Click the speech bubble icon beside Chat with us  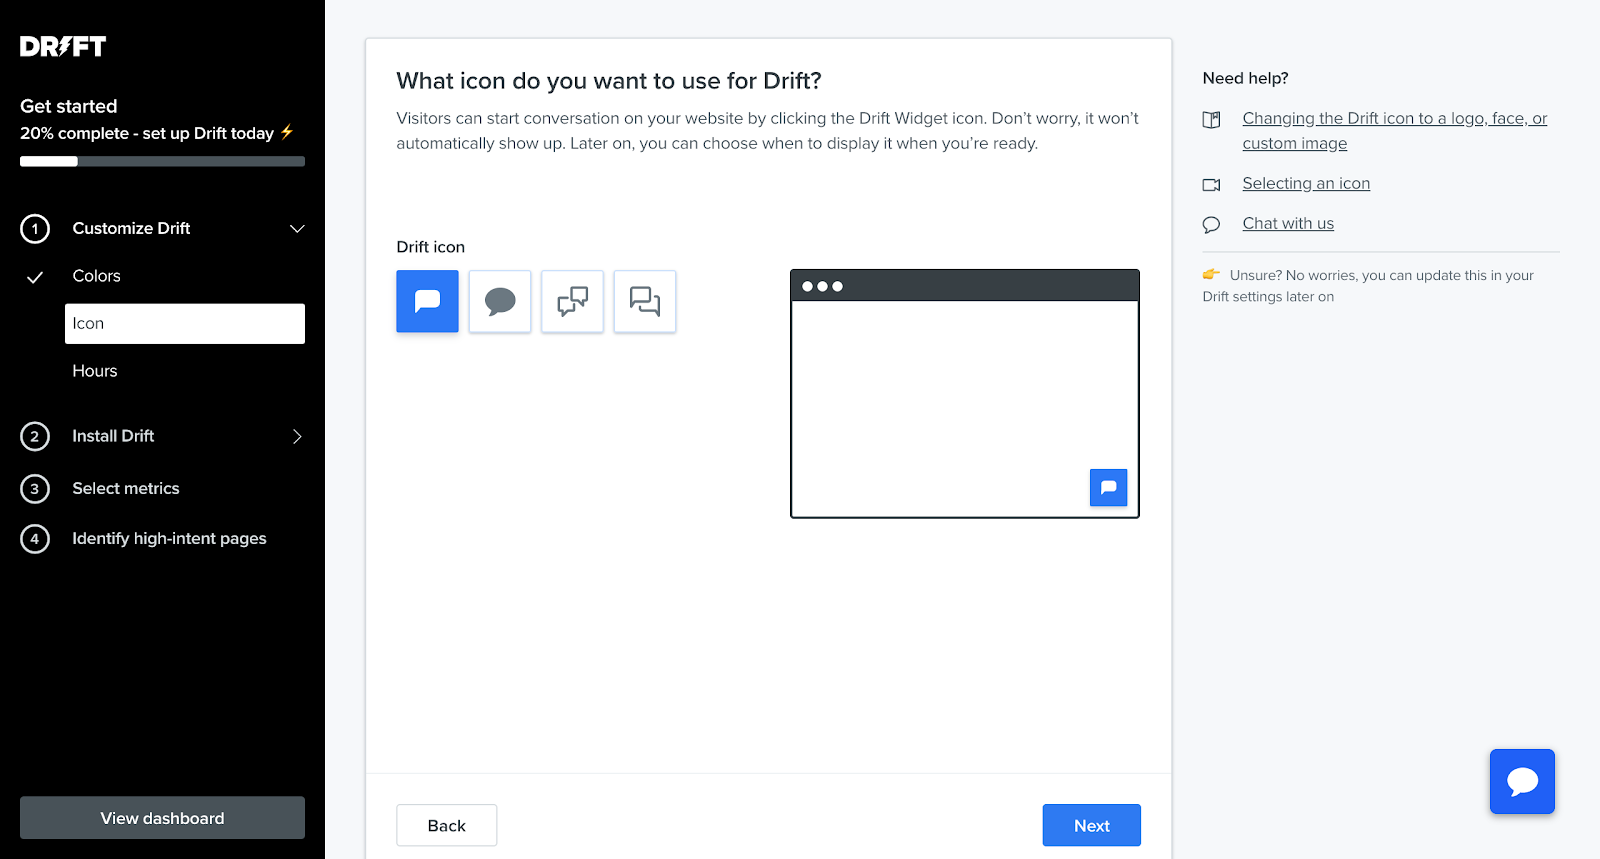point(1211,225)
